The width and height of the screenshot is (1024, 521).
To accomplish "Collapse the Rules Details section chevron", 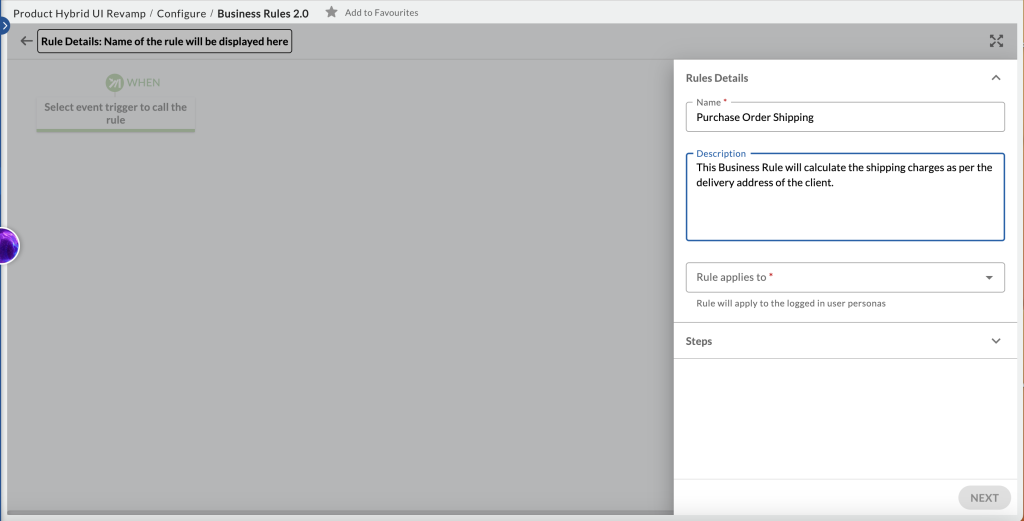I will (995, 78).
